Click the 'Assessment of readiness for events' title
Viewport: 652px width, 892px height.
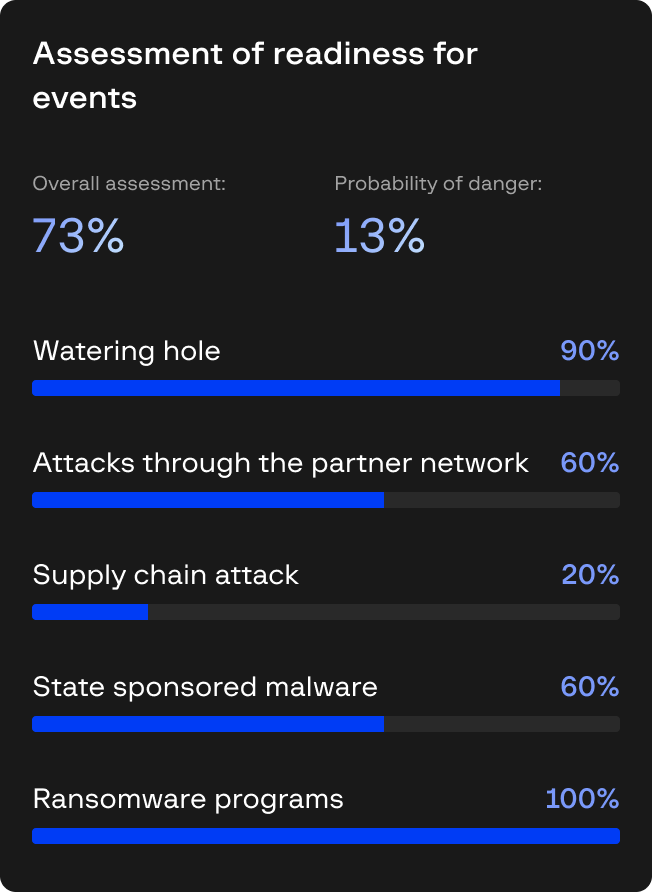pyautogui.click(x=255, y=75)
